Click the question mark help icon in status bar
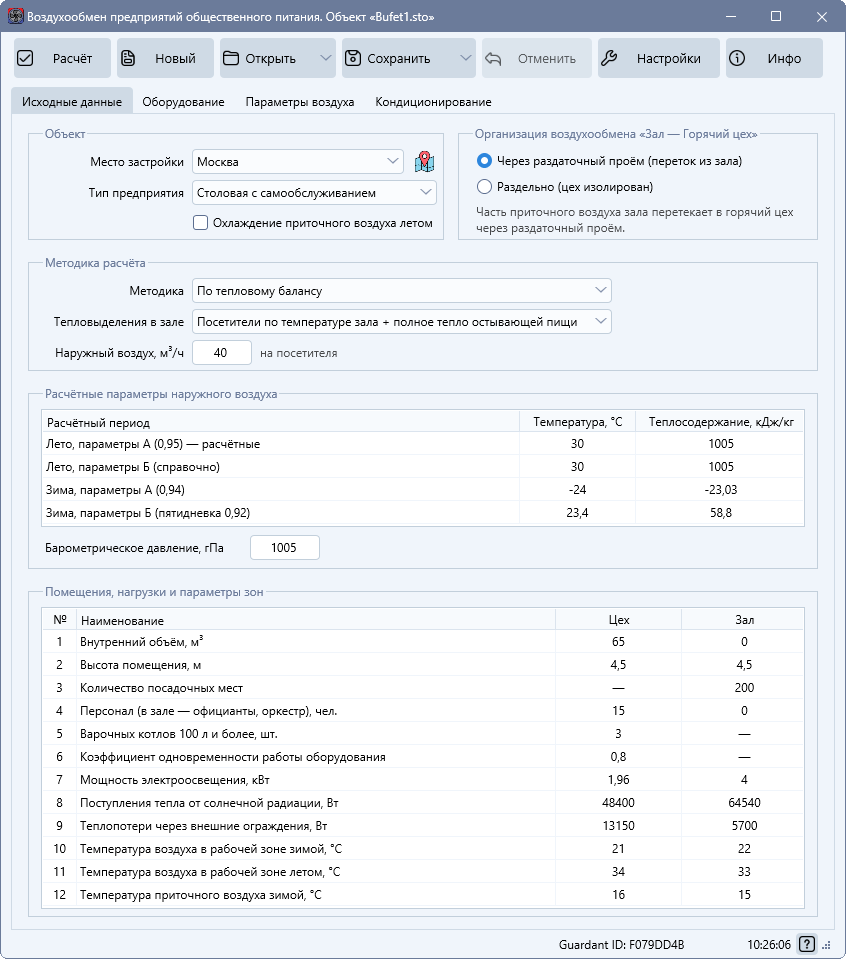Screen dimensions: 846x959 (x=807, y=944)
